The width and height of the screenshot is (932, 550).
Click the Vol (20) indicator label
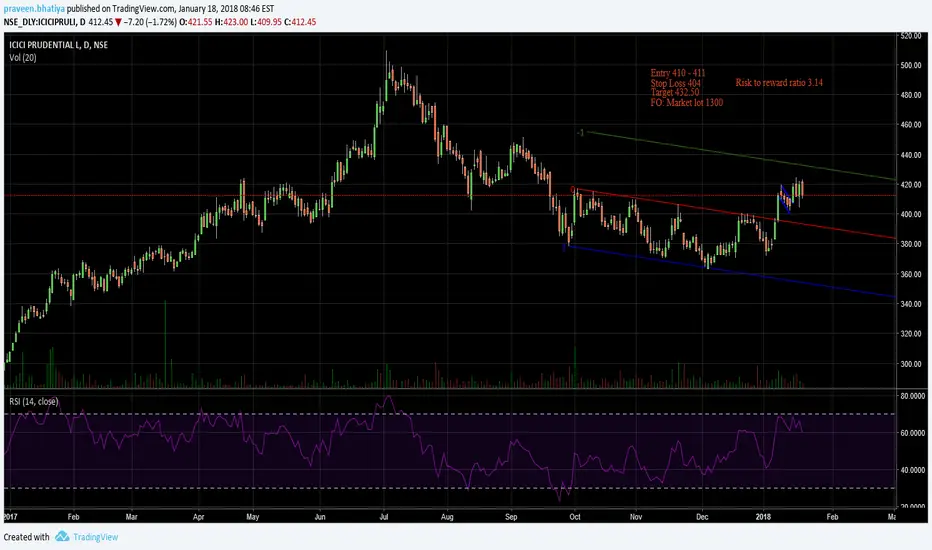click(x=23, y=58)
